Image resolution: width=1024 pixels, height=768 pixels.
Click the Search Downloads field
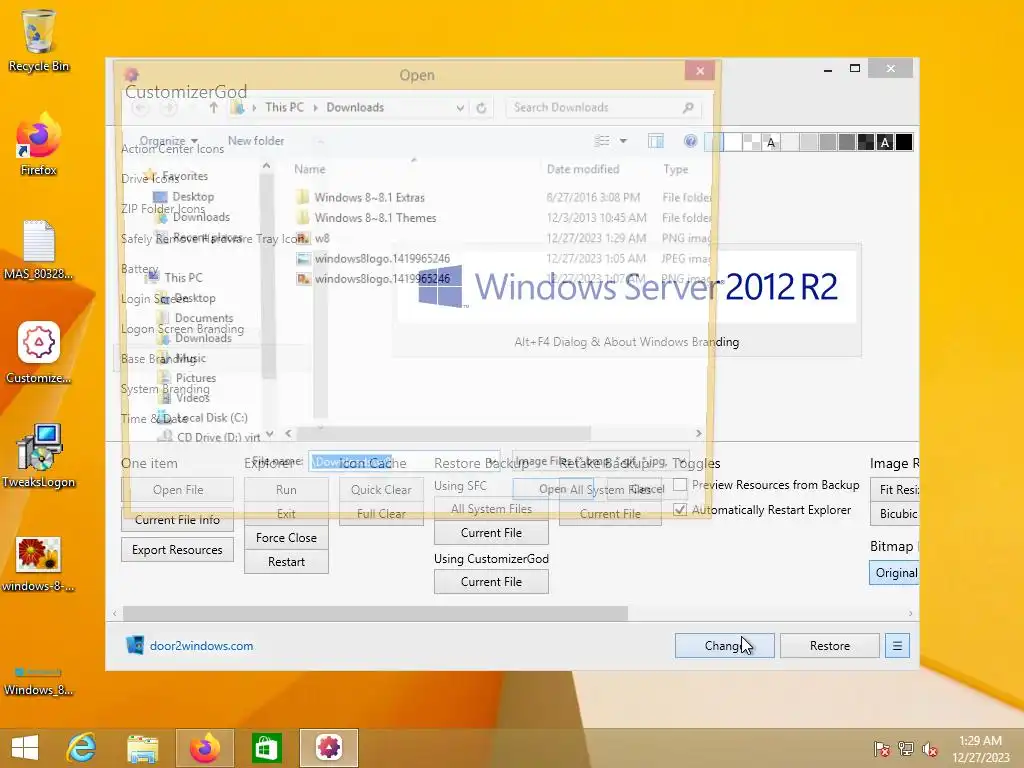coord(603,108)
